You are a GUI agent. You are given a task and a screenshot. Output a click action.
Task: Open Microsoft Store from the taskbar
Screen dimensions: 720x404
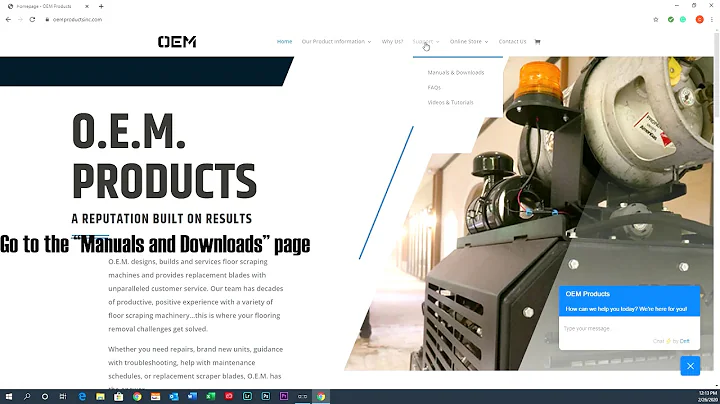point(118,396)
